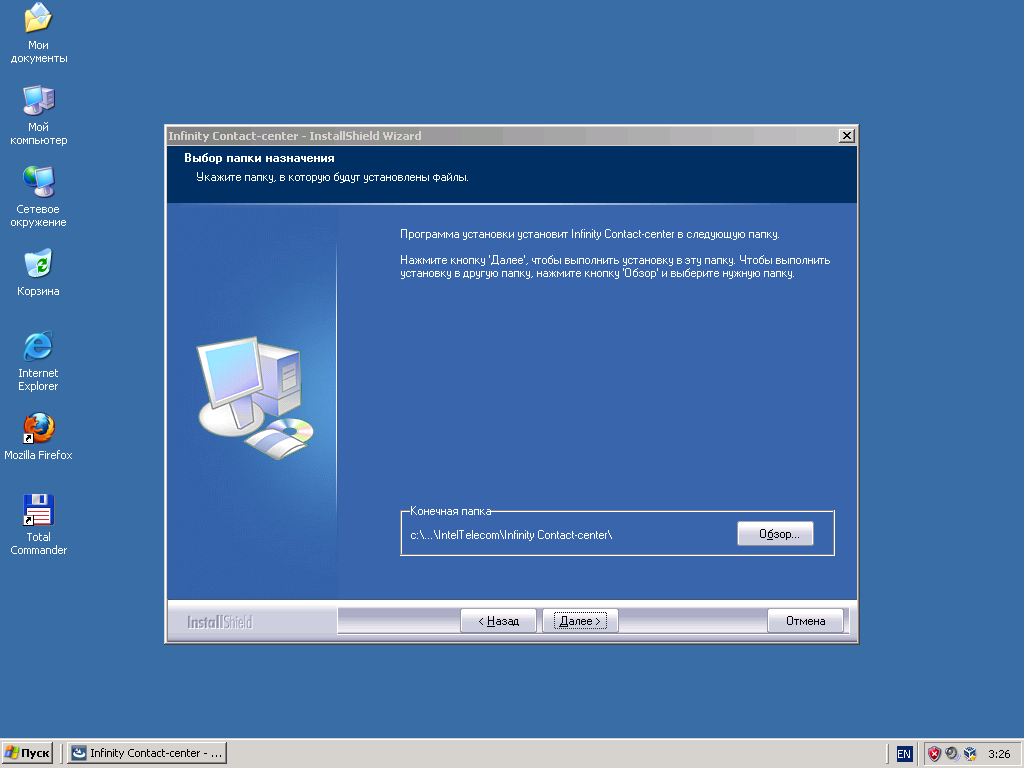Select the Total Commander desktop icon
This screenshot has width=1024, height=768.
(x=38, y=525)
